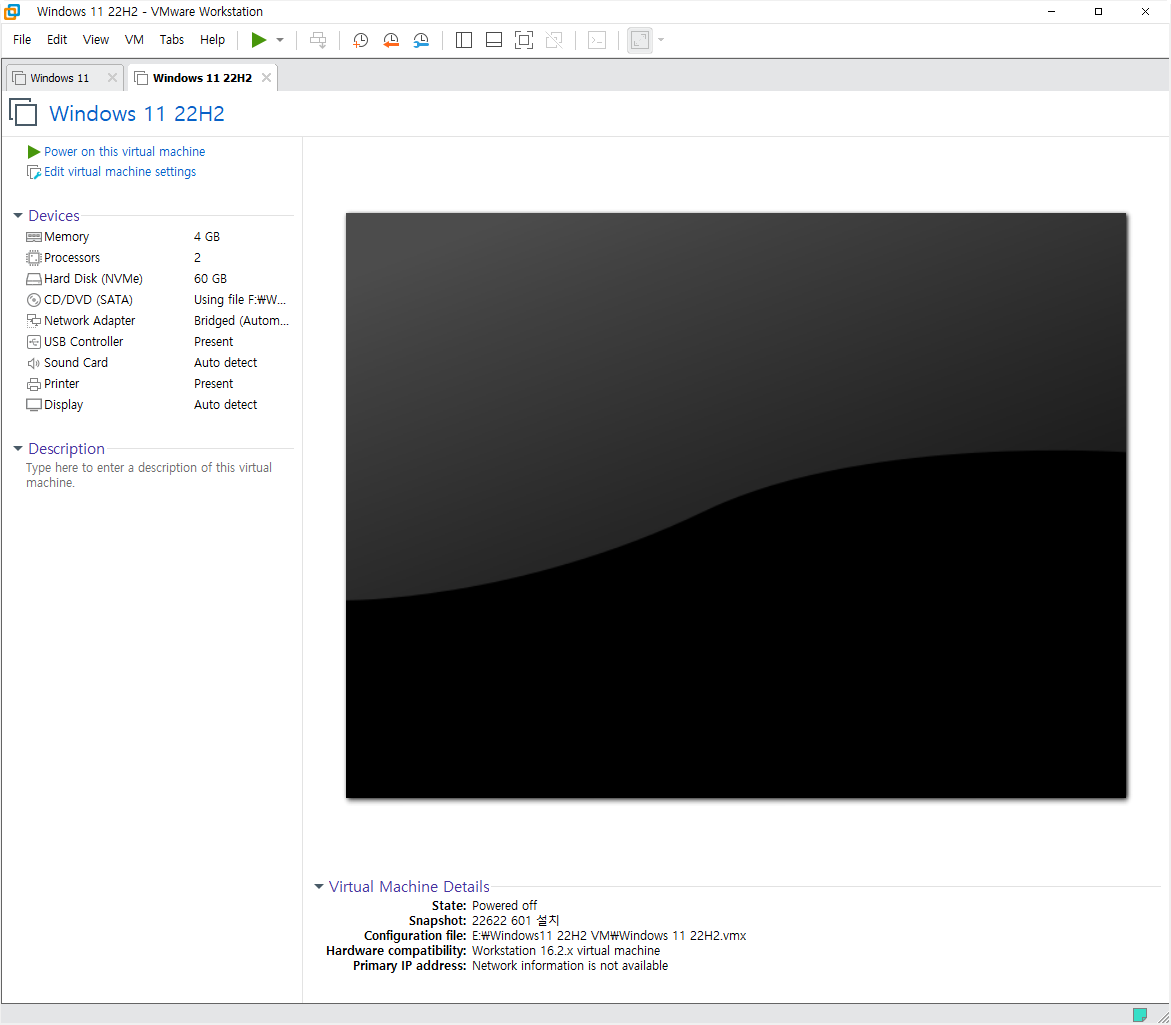1171x1025 pixels.
Task: Select the USB Controller device
Action: (x=158, y=341)
